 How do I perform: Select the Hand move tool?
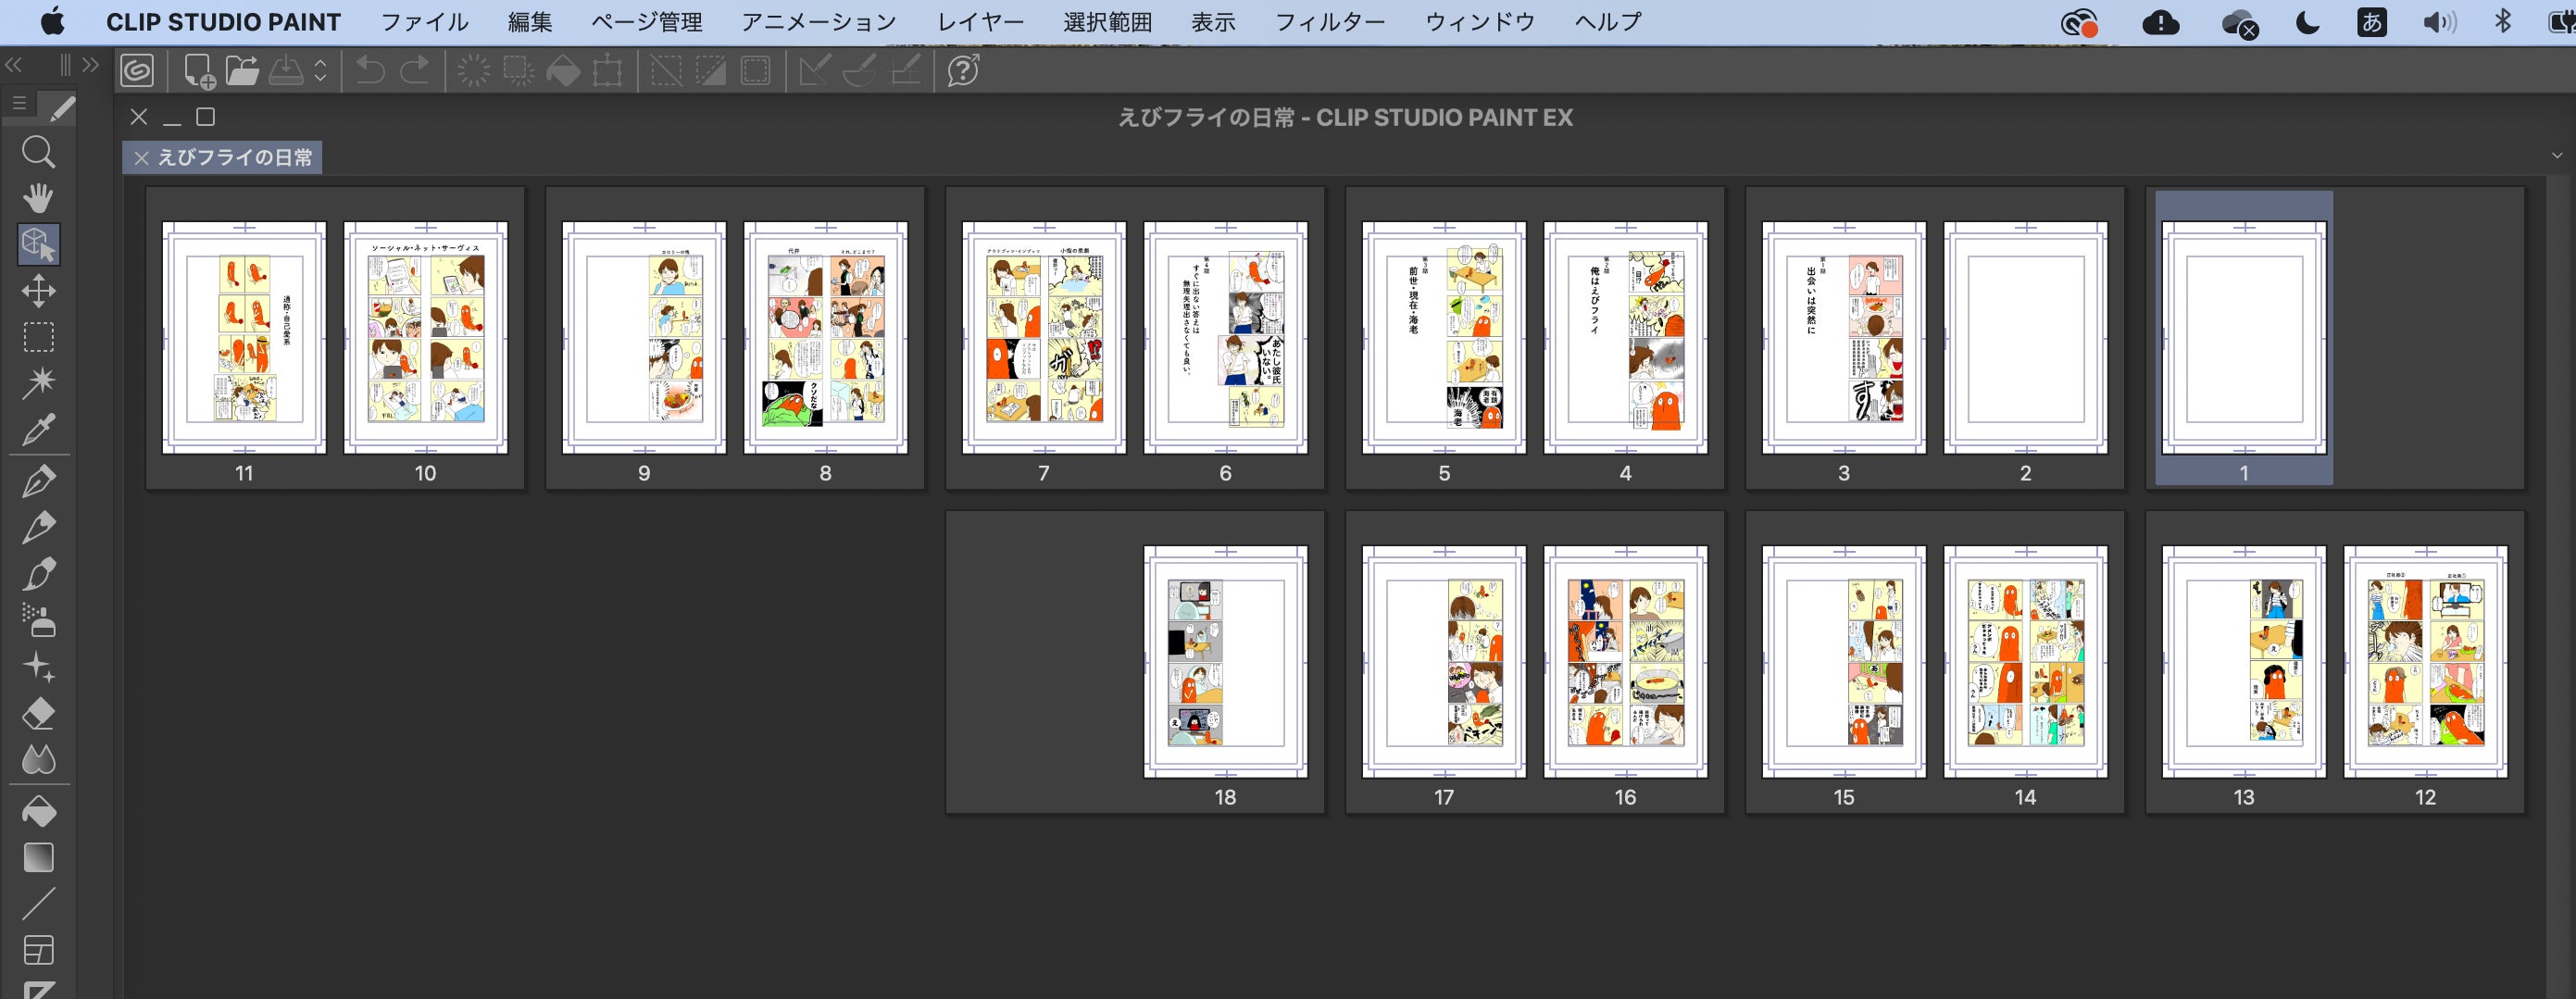[x=38, y=198]
